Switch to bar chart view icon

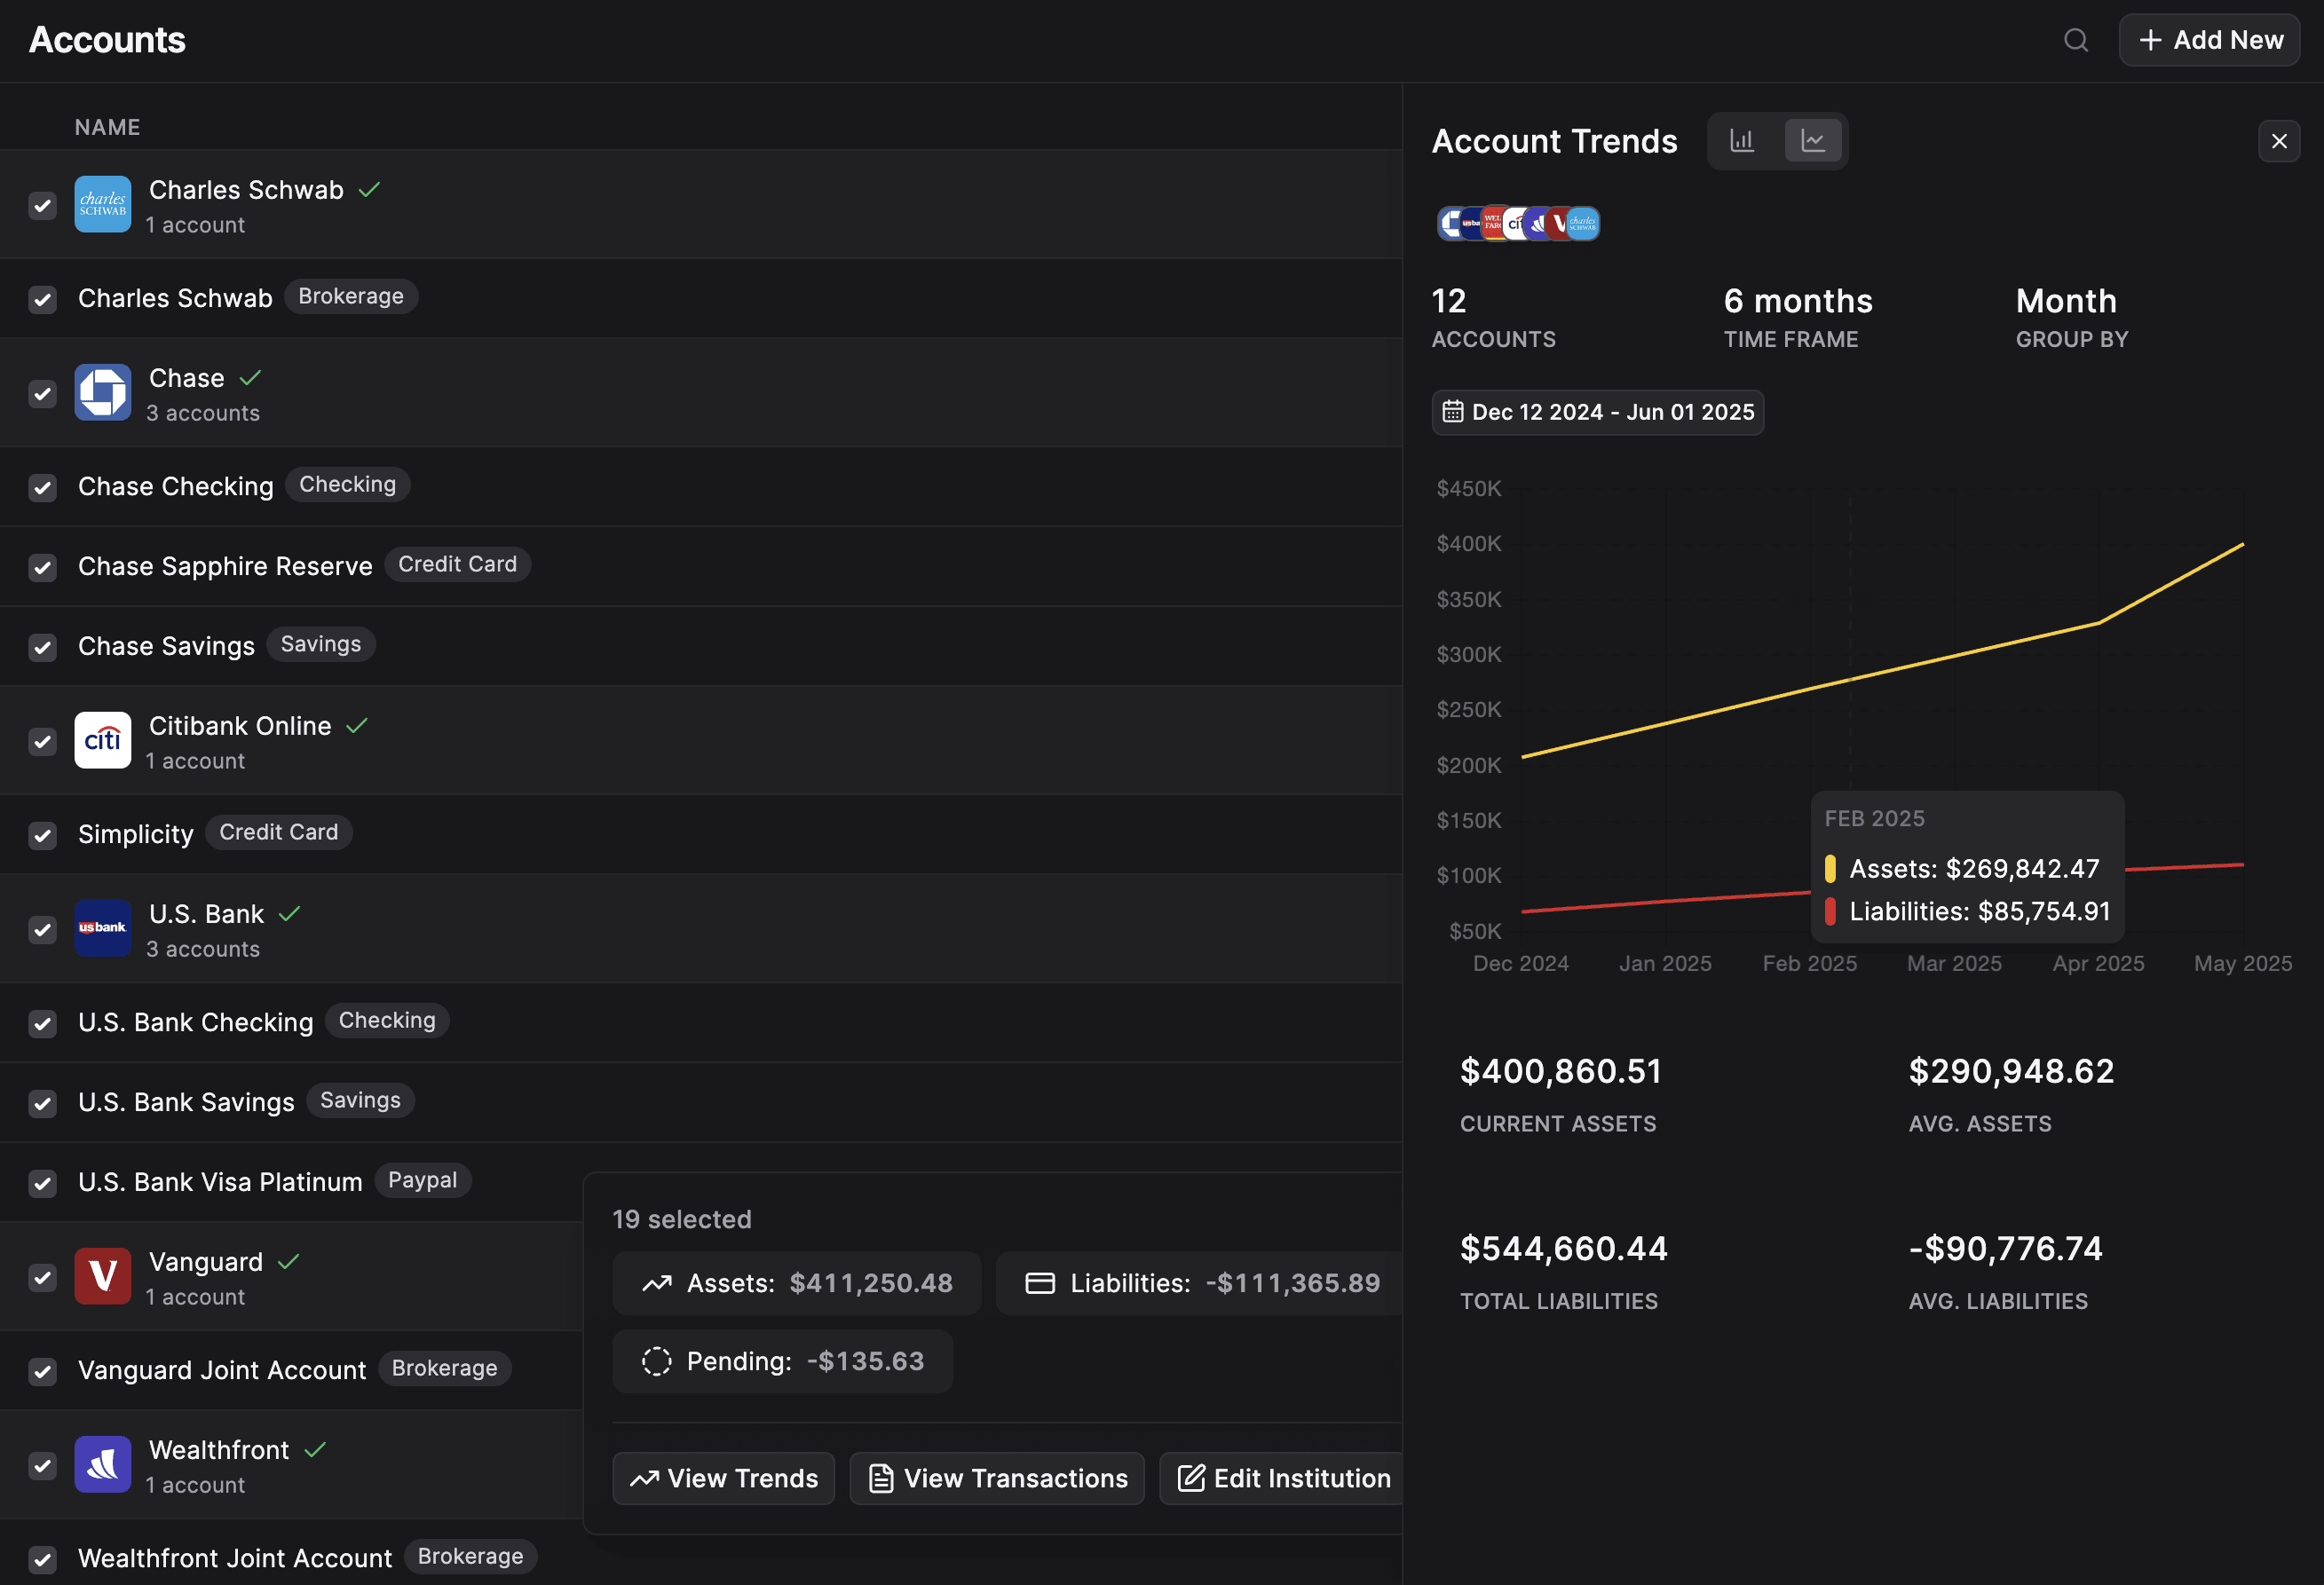point(1742,141)
